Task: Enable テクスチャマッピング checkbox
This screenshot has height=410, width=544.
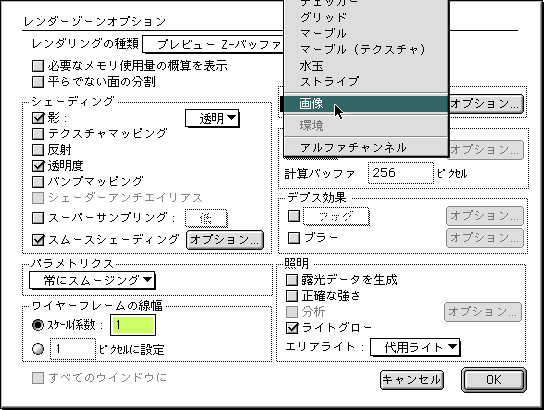Action: coord(38,134)
